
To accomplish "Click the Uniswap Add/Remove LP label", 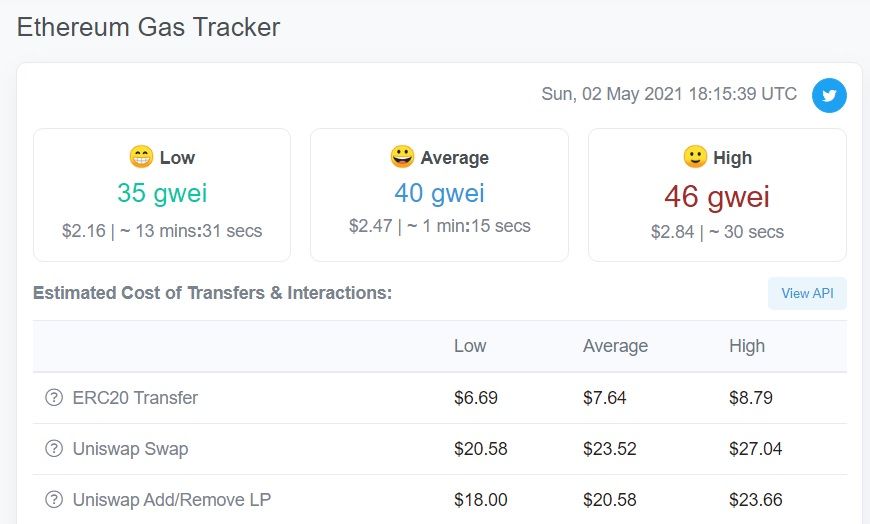I will point(172,500).
